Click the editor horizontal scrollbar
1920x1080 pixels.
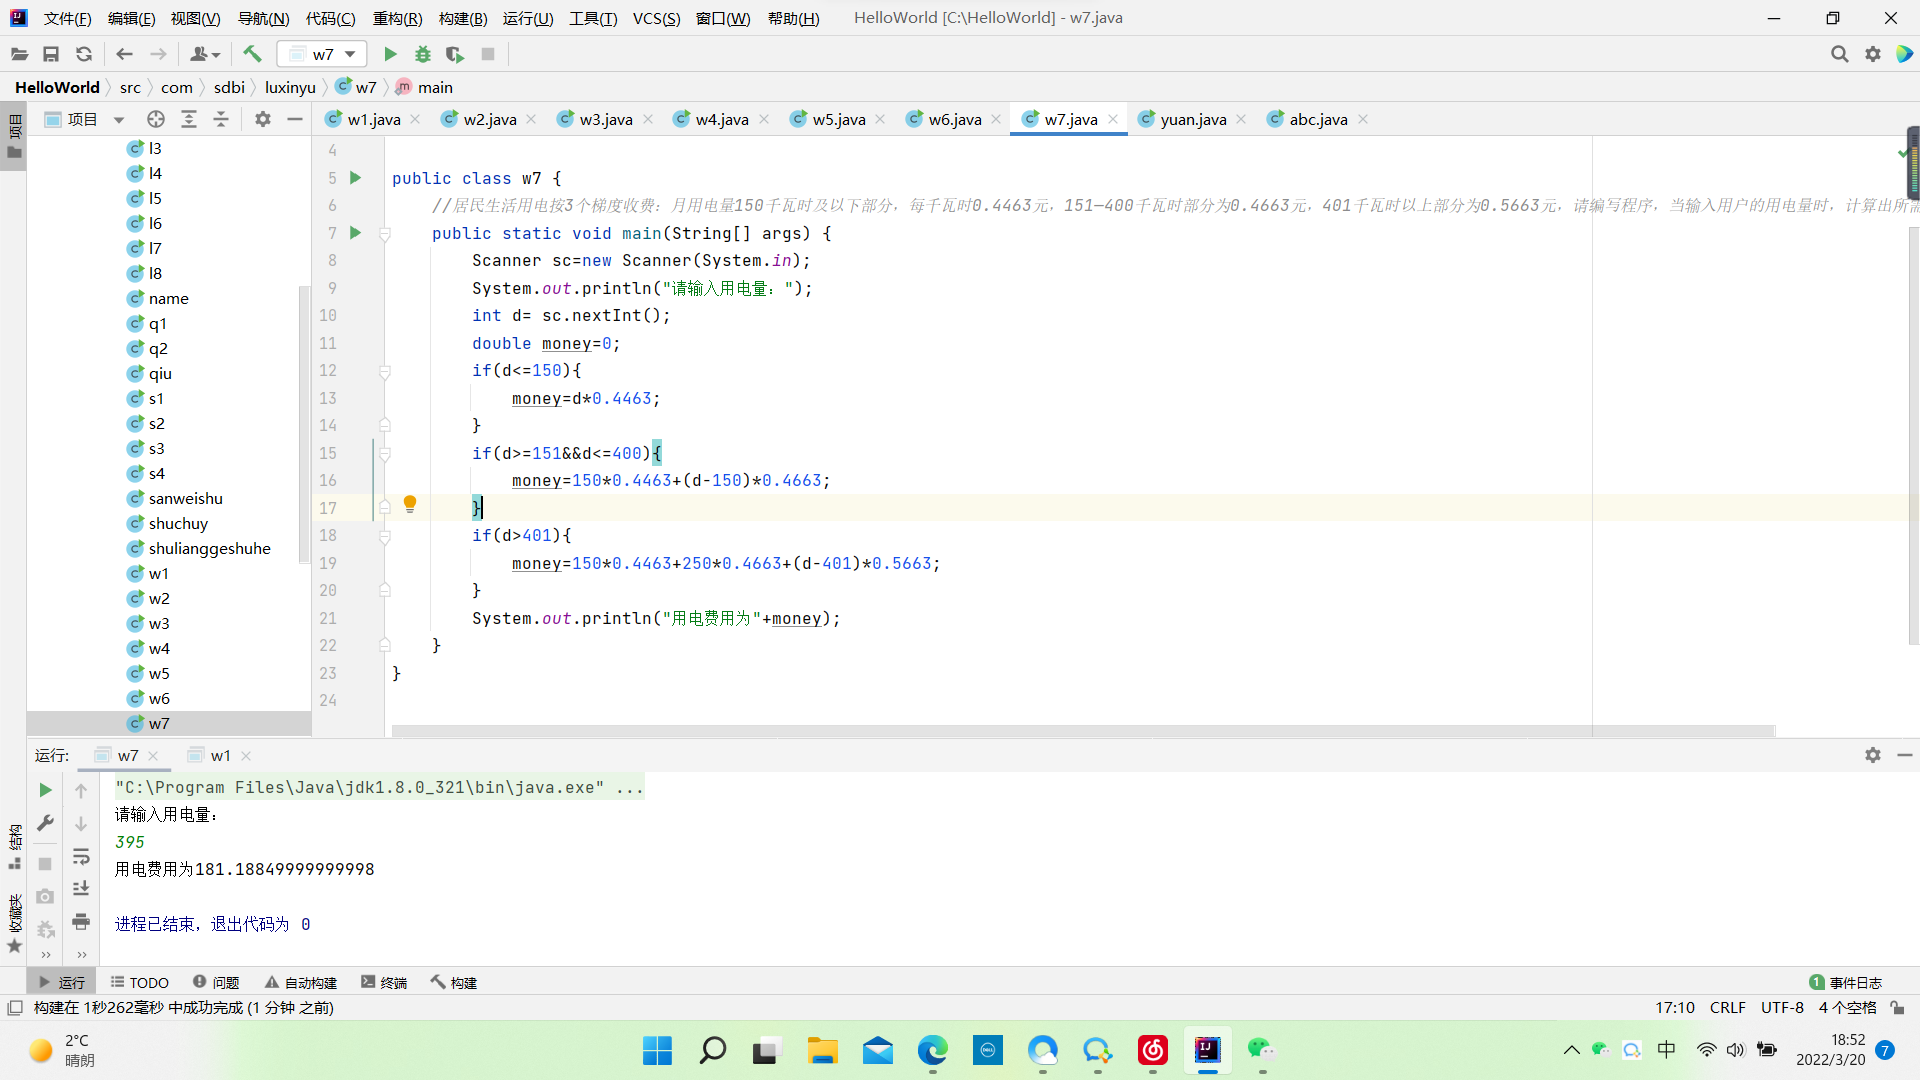(x=1082, y=731)
